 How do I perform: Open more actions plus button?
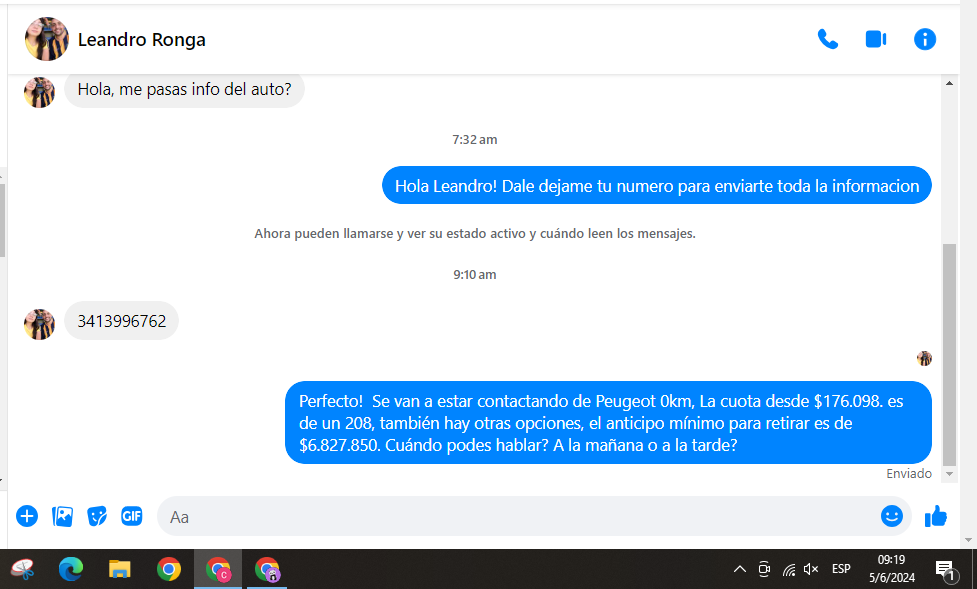click(27, 516)
